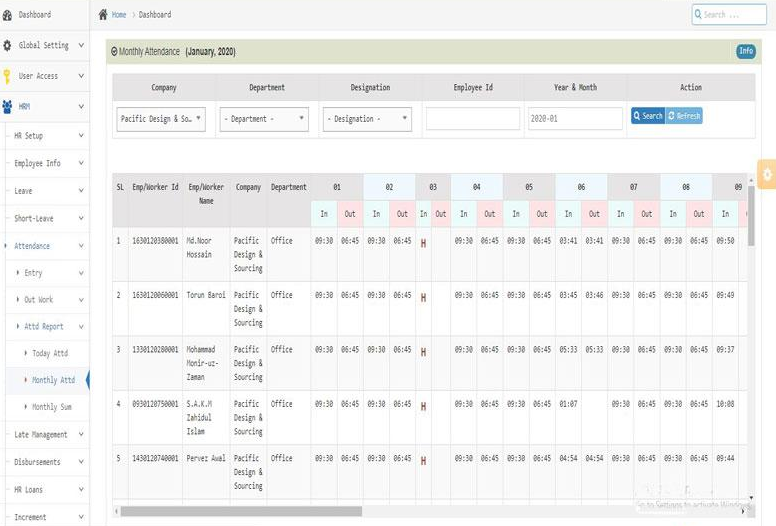Click scroll-left arrow of horizontal scrollbar
Viewport: 776px width, 526px height.
pos(116,511)
